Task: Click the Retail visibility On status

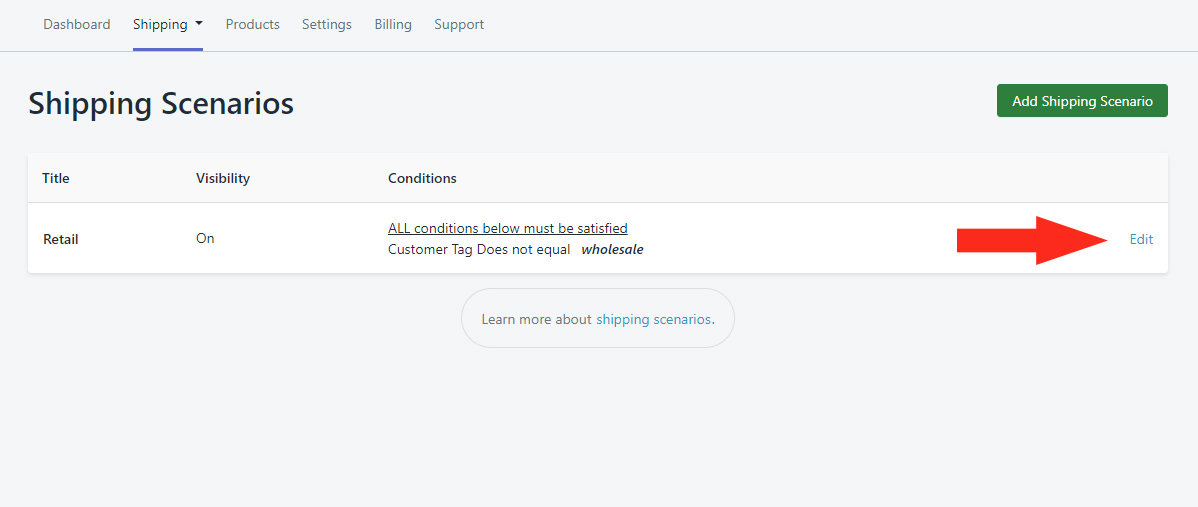Action: coord(205,238)
